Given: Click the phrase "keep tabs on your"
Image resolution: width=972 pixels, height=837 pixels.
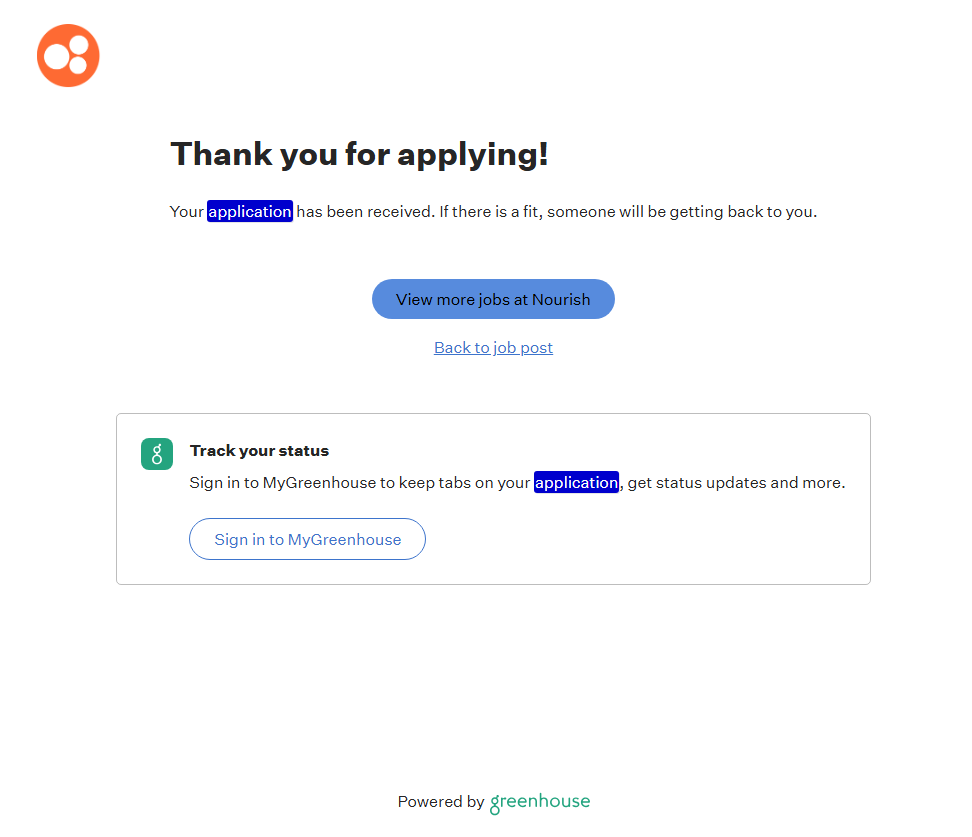Looking at the screenshot, I should point(464,483).
